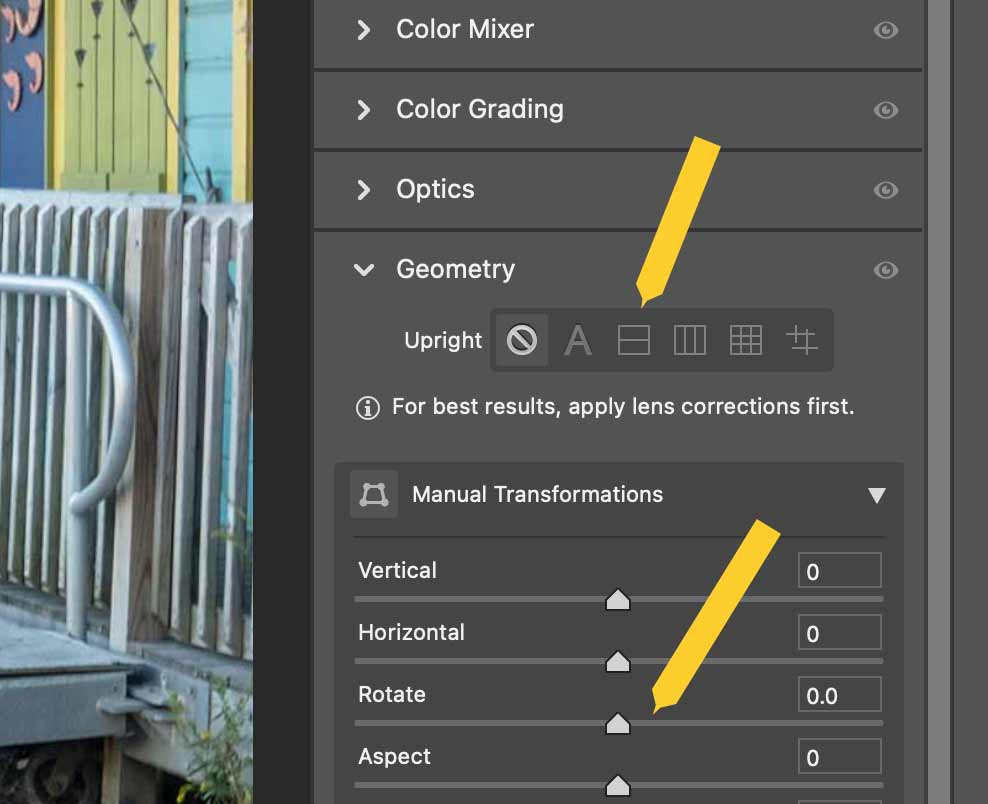This screenshot has width=988, height=804.
Task: Disable Upright by selecting the Off icon
Action: pos(522,340)
